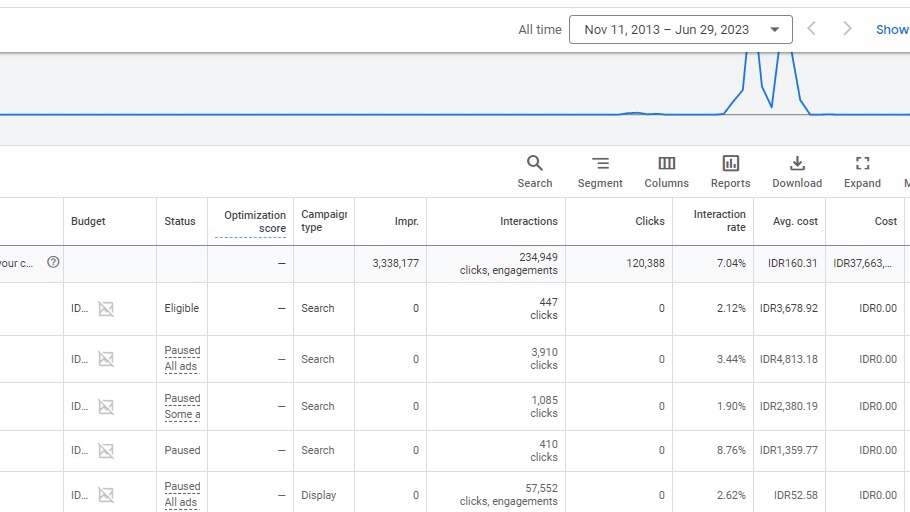The height and width of the screenshot is (512, 910).
Task: Click the Display campaign type cell
Action: click(x=318, y=495)
